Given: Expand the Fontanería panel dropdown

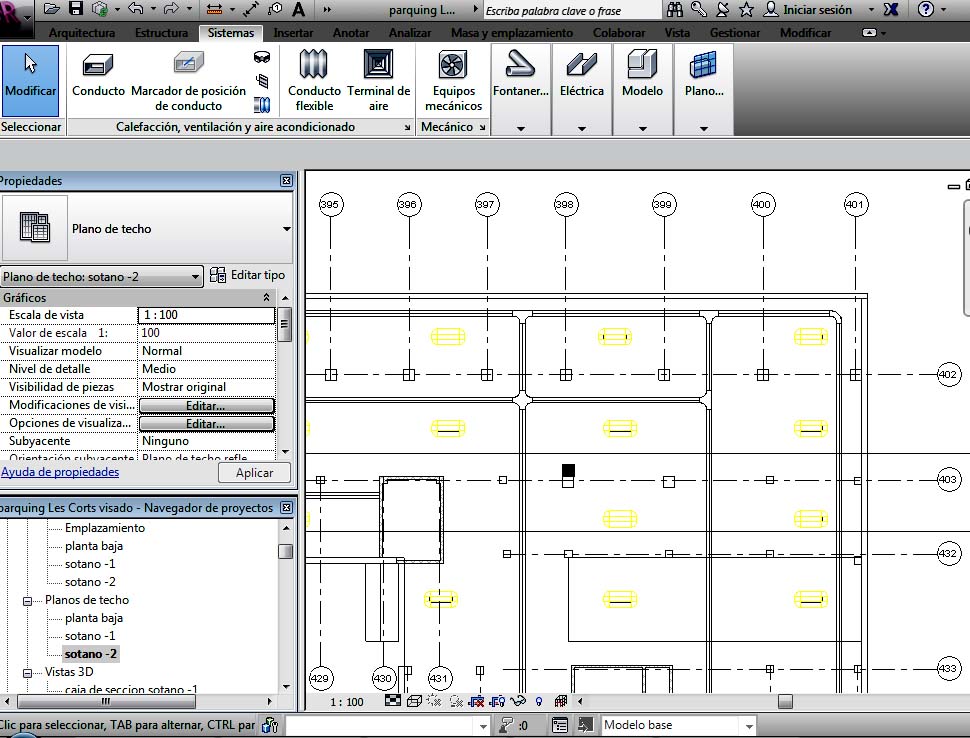Looking at the screenshot, I should click(x=520, y=128).
